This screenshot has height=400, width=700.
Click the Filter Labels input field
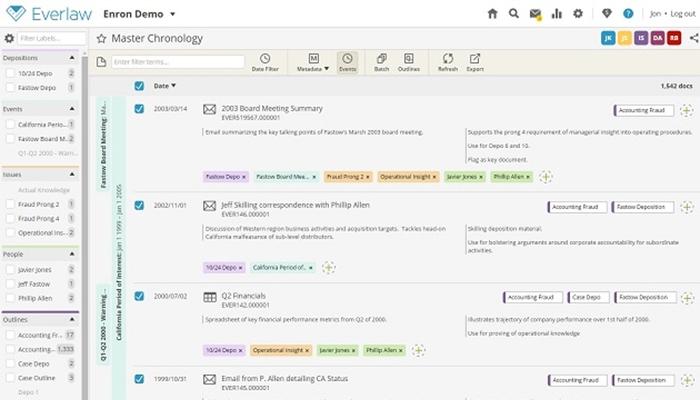pos(51,38)
